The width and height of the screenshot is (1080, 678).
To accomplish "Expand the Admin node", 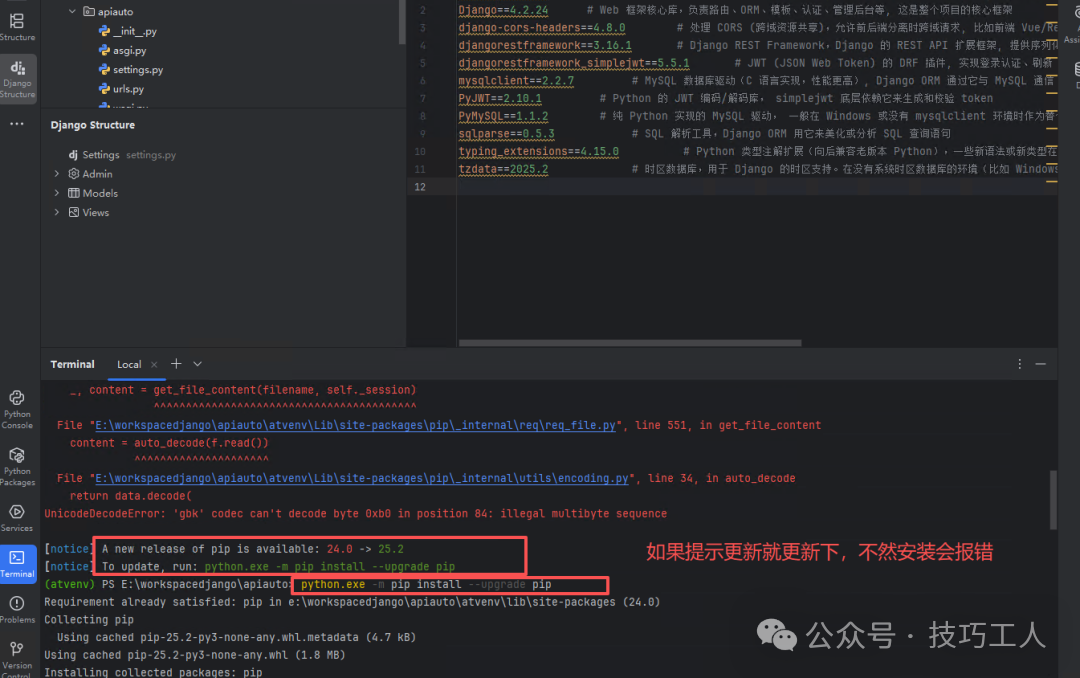I will coord(57,174).
